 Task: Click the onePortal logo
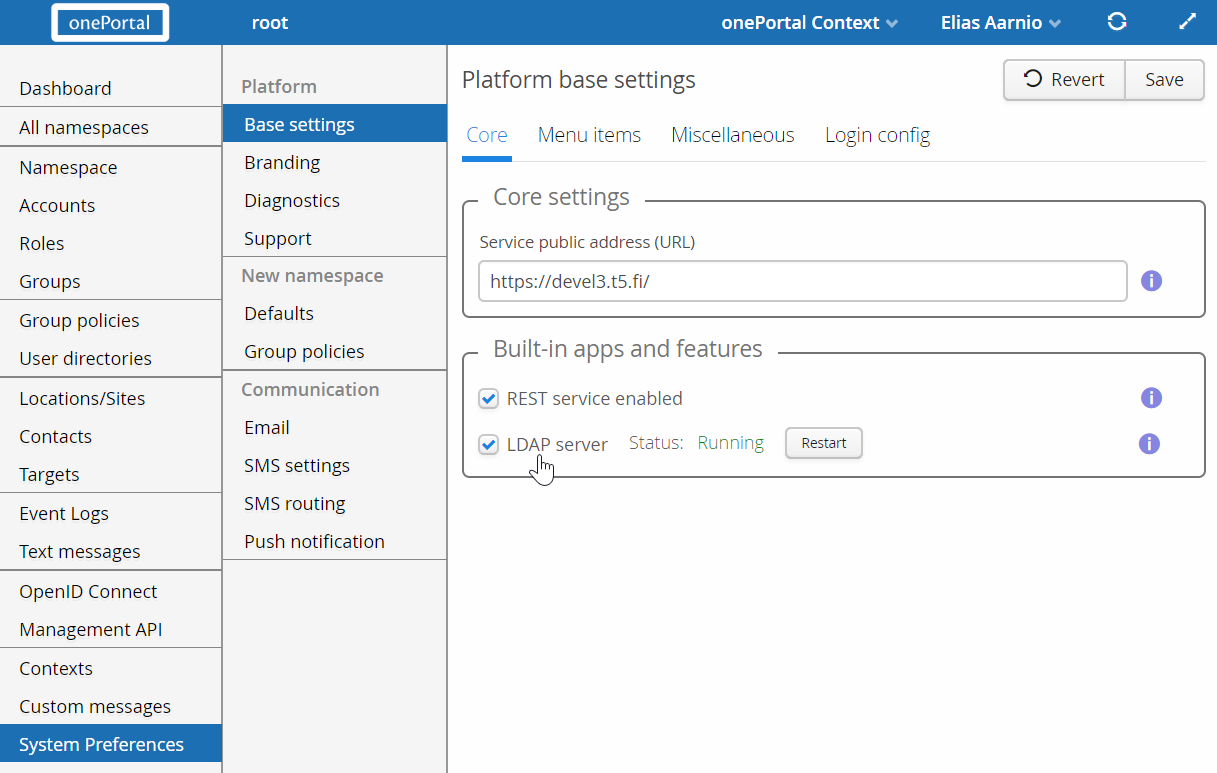tap(110, 23)
